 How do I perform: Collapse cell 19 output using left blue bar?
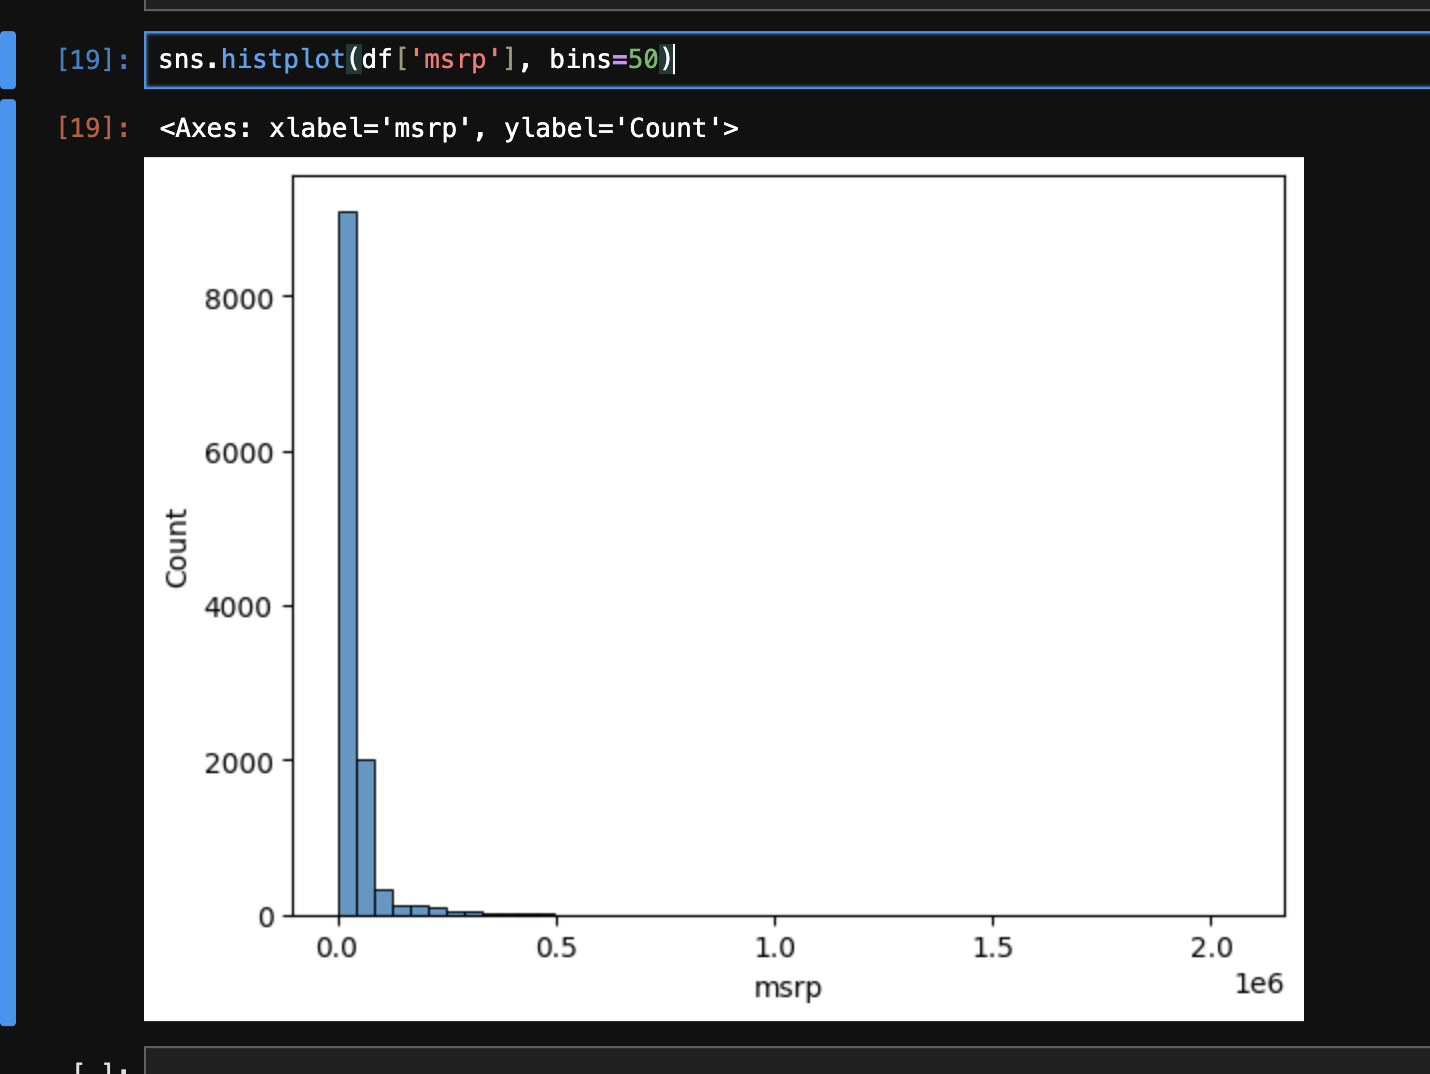(x=7, y=560)
